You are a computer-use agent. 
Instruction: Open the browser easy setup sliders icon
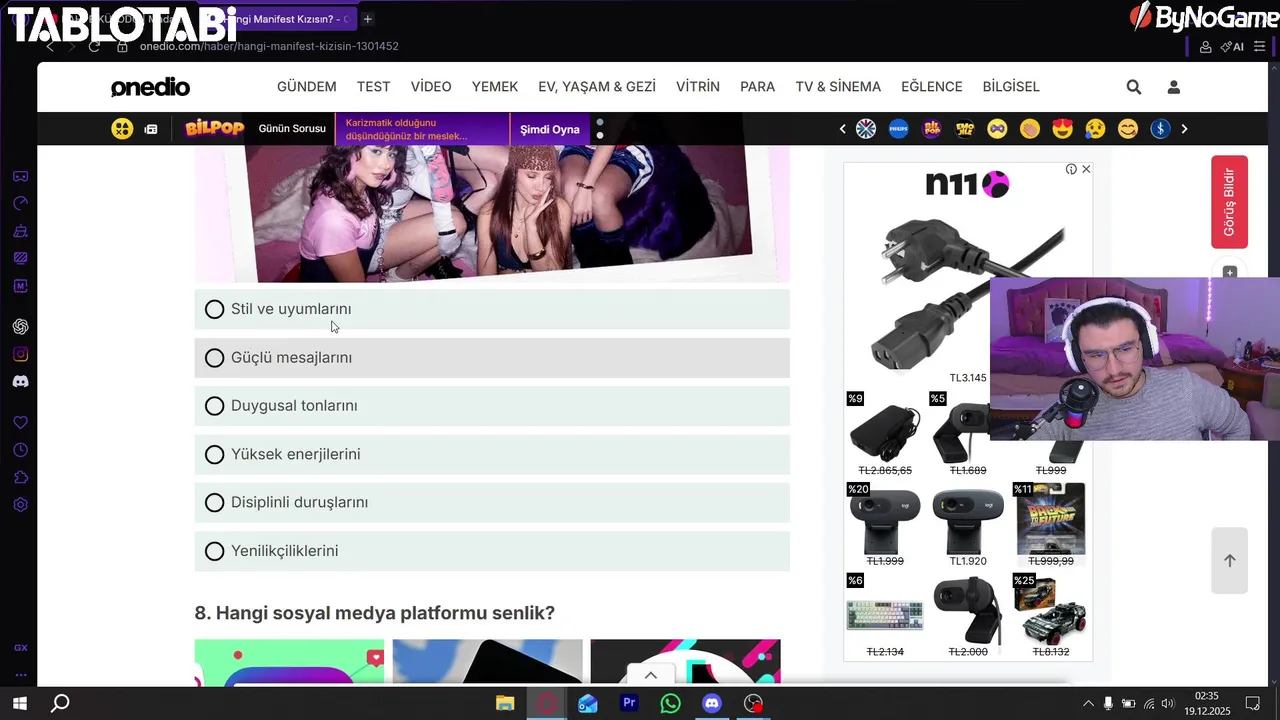click(1260, 46)
